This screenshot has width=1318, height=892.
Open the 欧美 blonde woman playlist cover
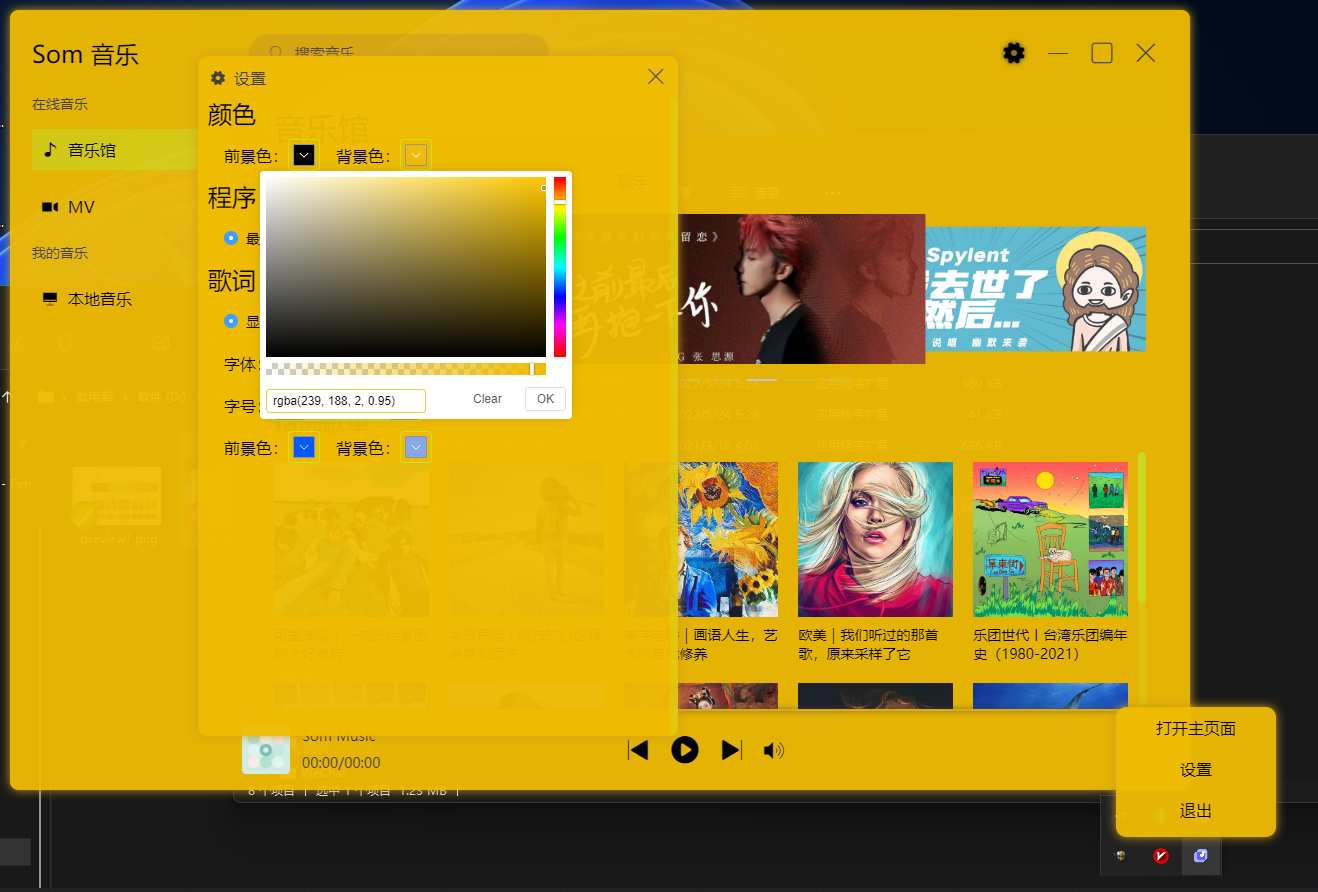click(875, 539)
